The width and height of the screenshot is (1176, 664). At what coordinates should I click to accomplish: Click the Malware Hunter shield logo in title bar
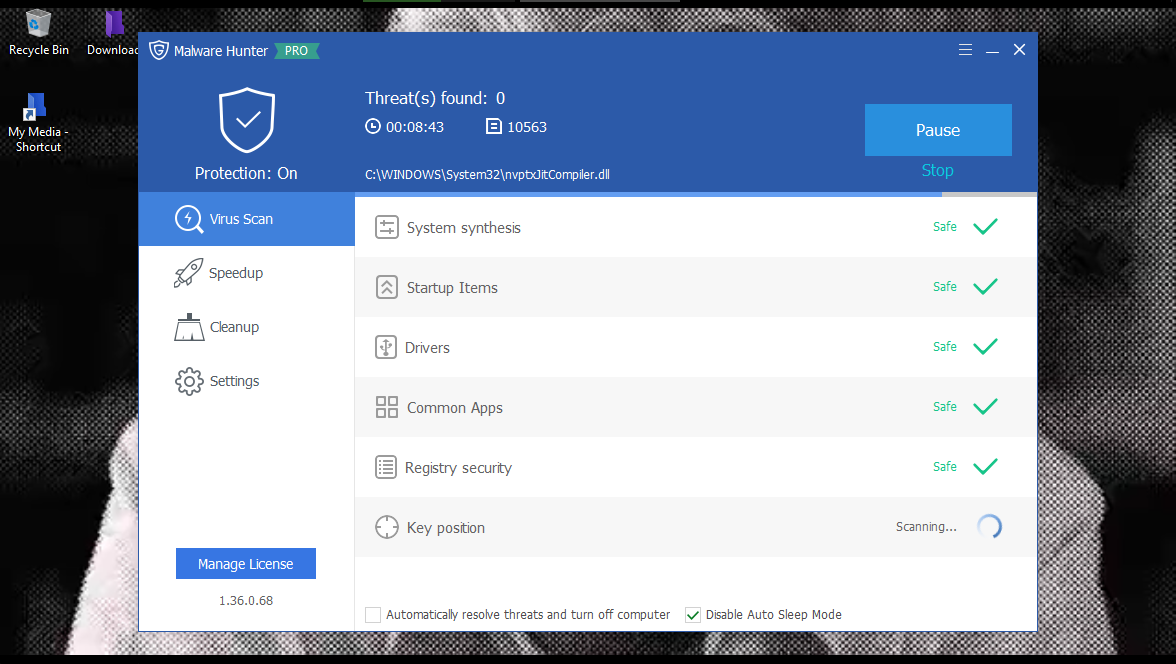click(158, 50)
